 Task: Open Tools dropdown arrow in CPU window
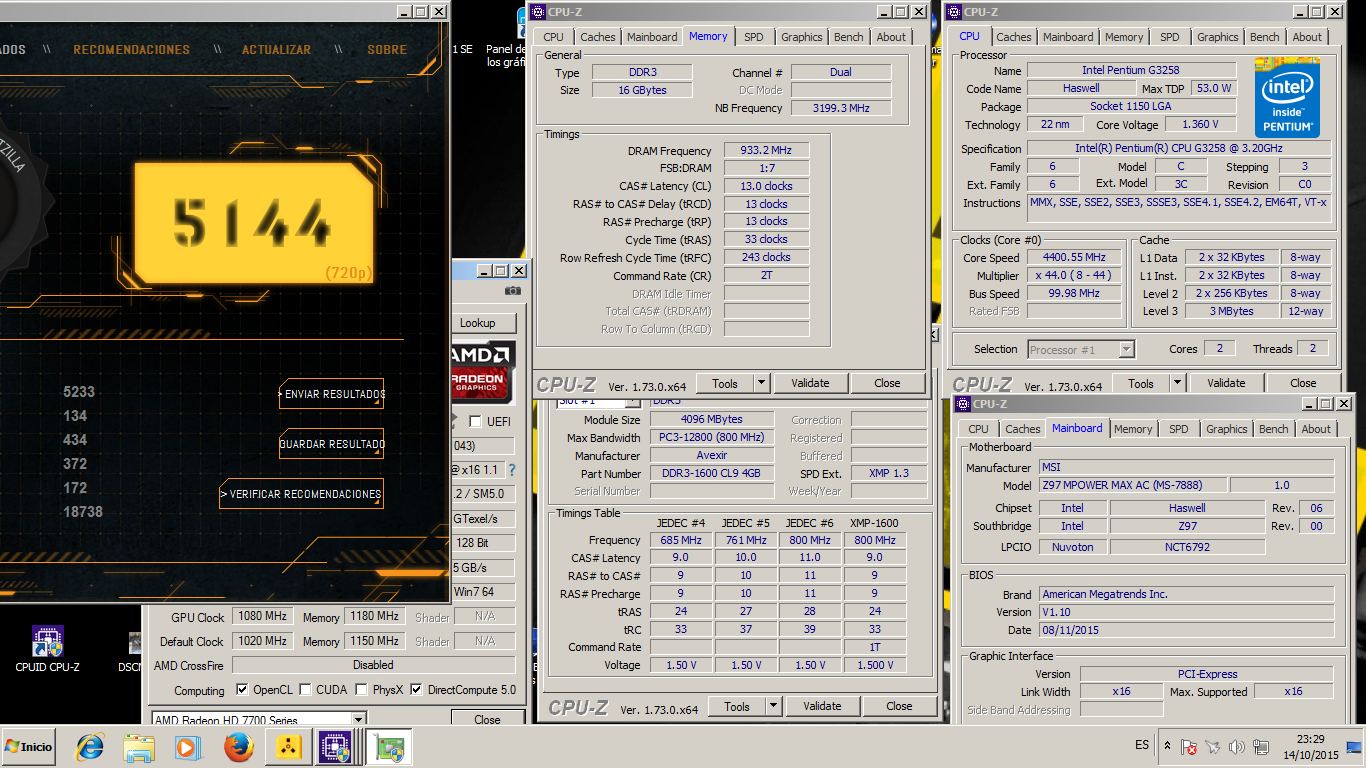tap(1177, 383)
